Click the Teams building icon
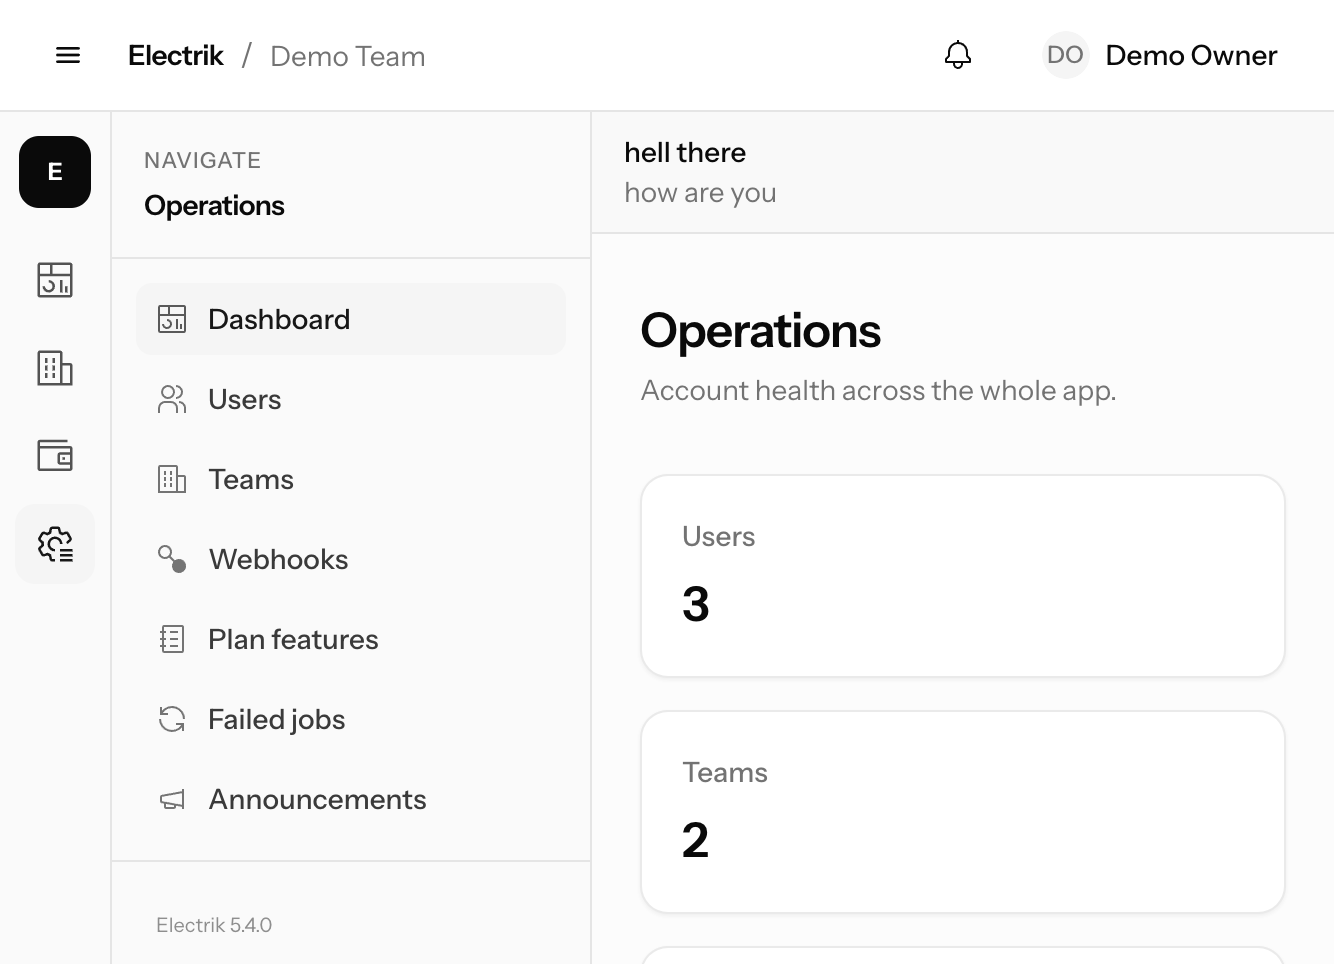Image resolution: width=1334 pixels, height=964 pixels. [x=172, y=479]
